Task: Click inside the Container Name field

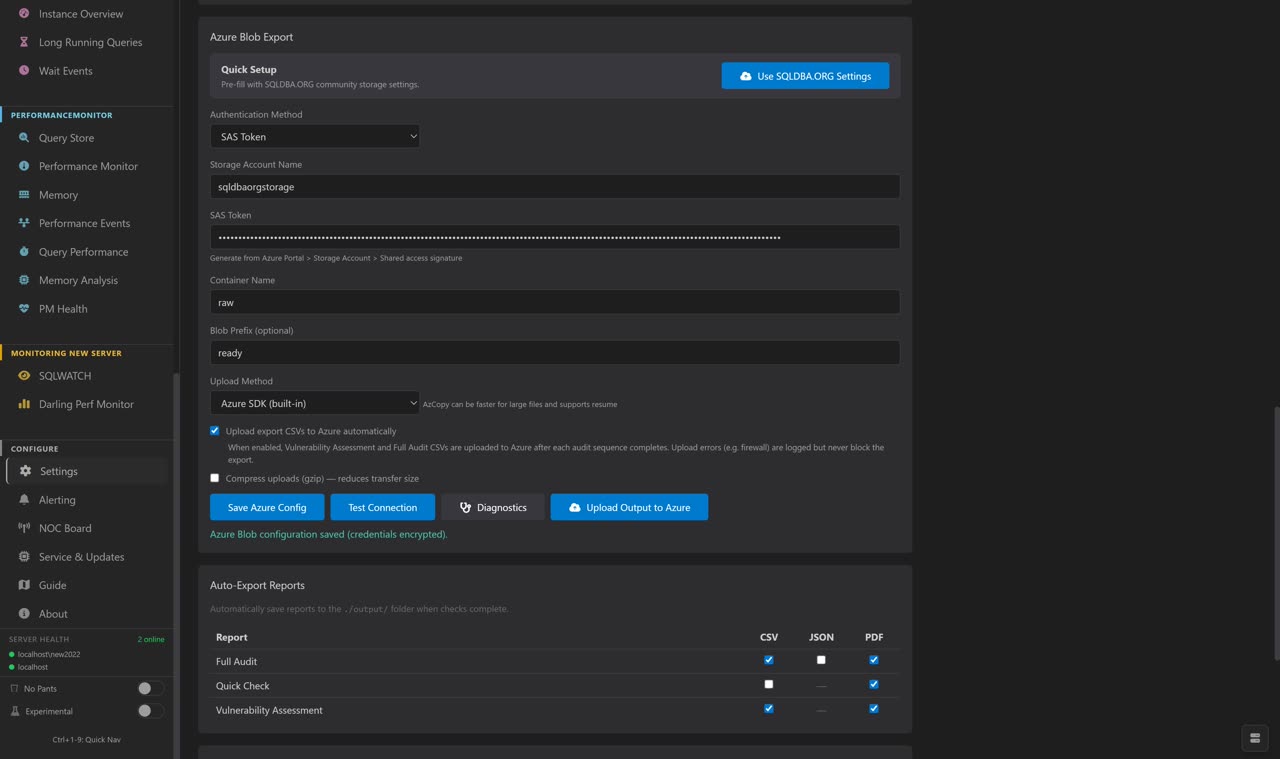Action: pyautogui.click(x=554, y=302)
